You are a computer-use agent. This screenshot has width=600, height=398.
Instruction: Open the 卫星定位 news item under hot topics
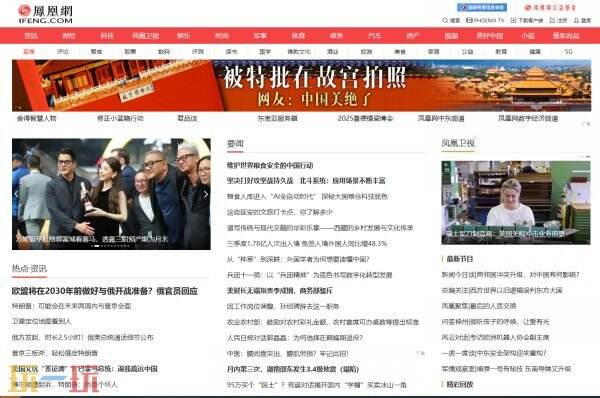click(x=41, y=321)
